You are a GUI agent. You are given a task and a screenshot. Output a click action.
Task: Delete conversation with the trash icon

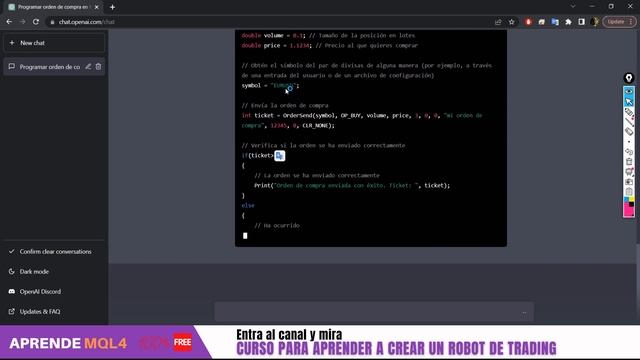[x=98, y=67]
